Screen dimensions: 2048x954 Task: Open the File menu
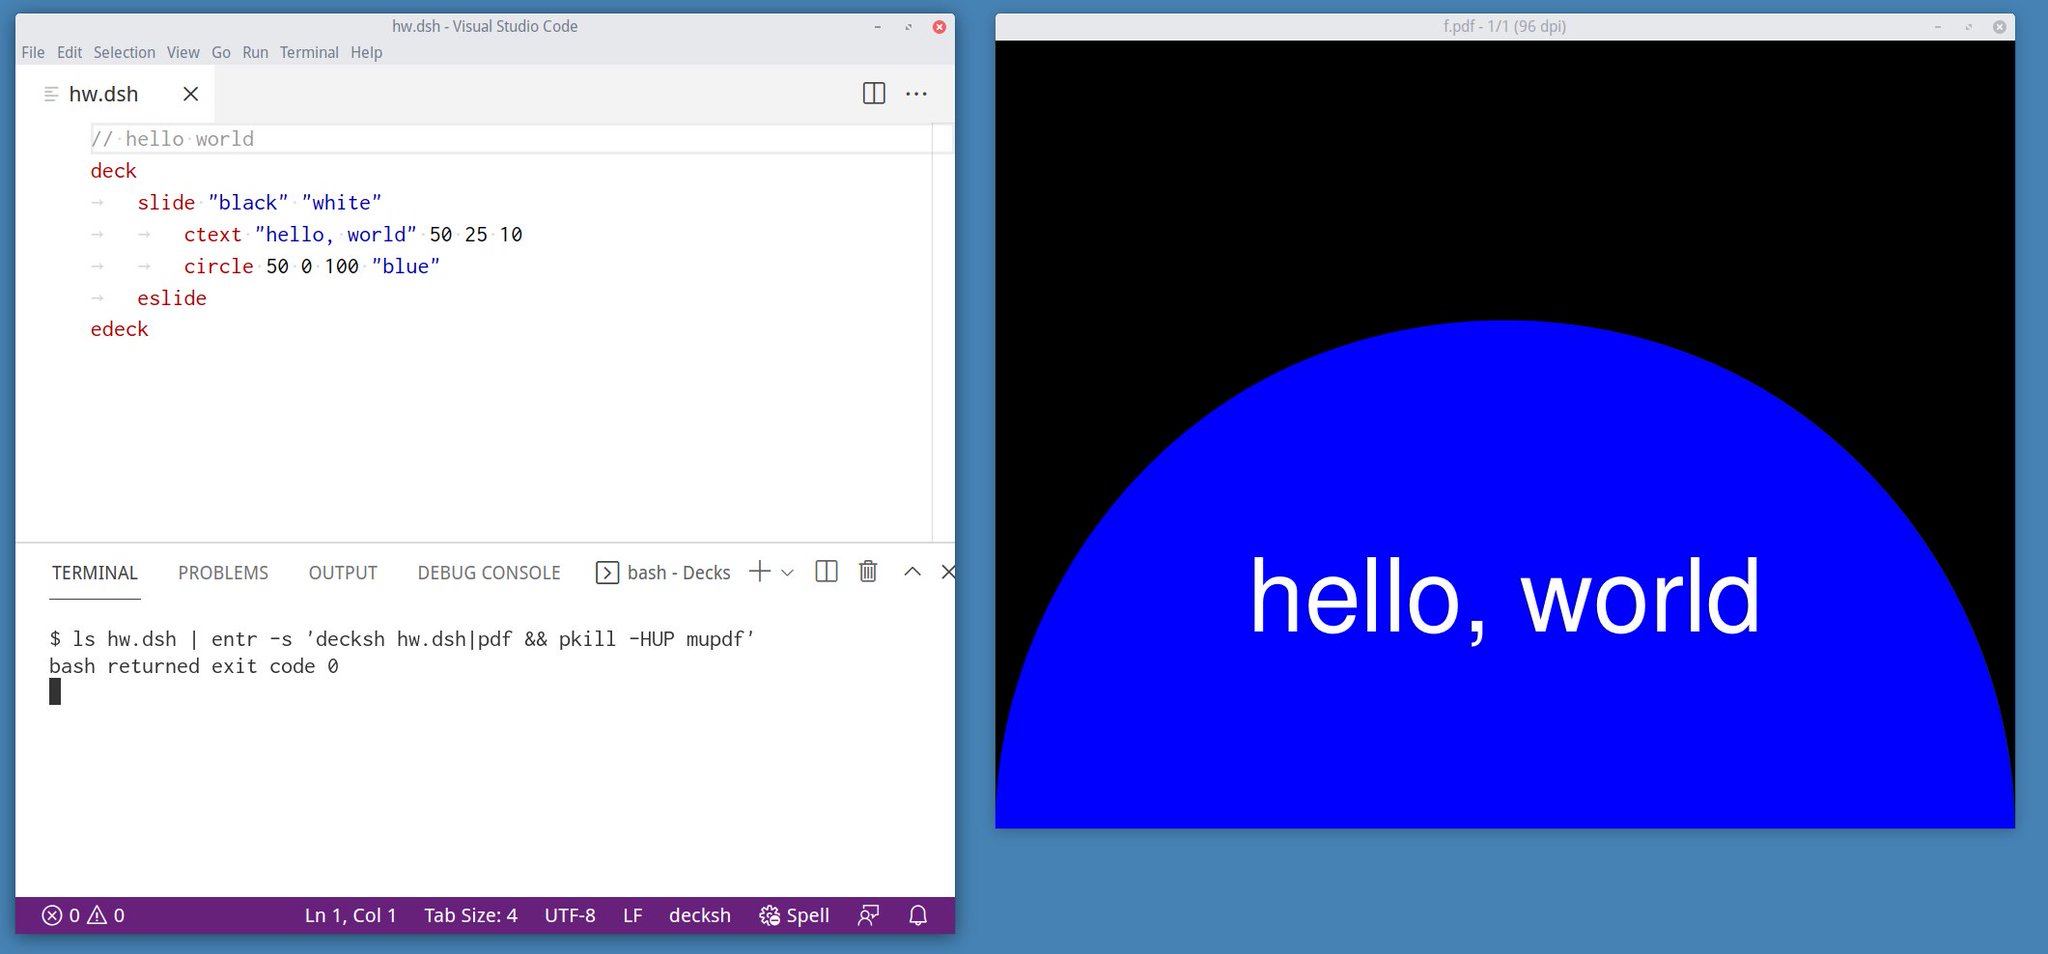pos(33,52)
